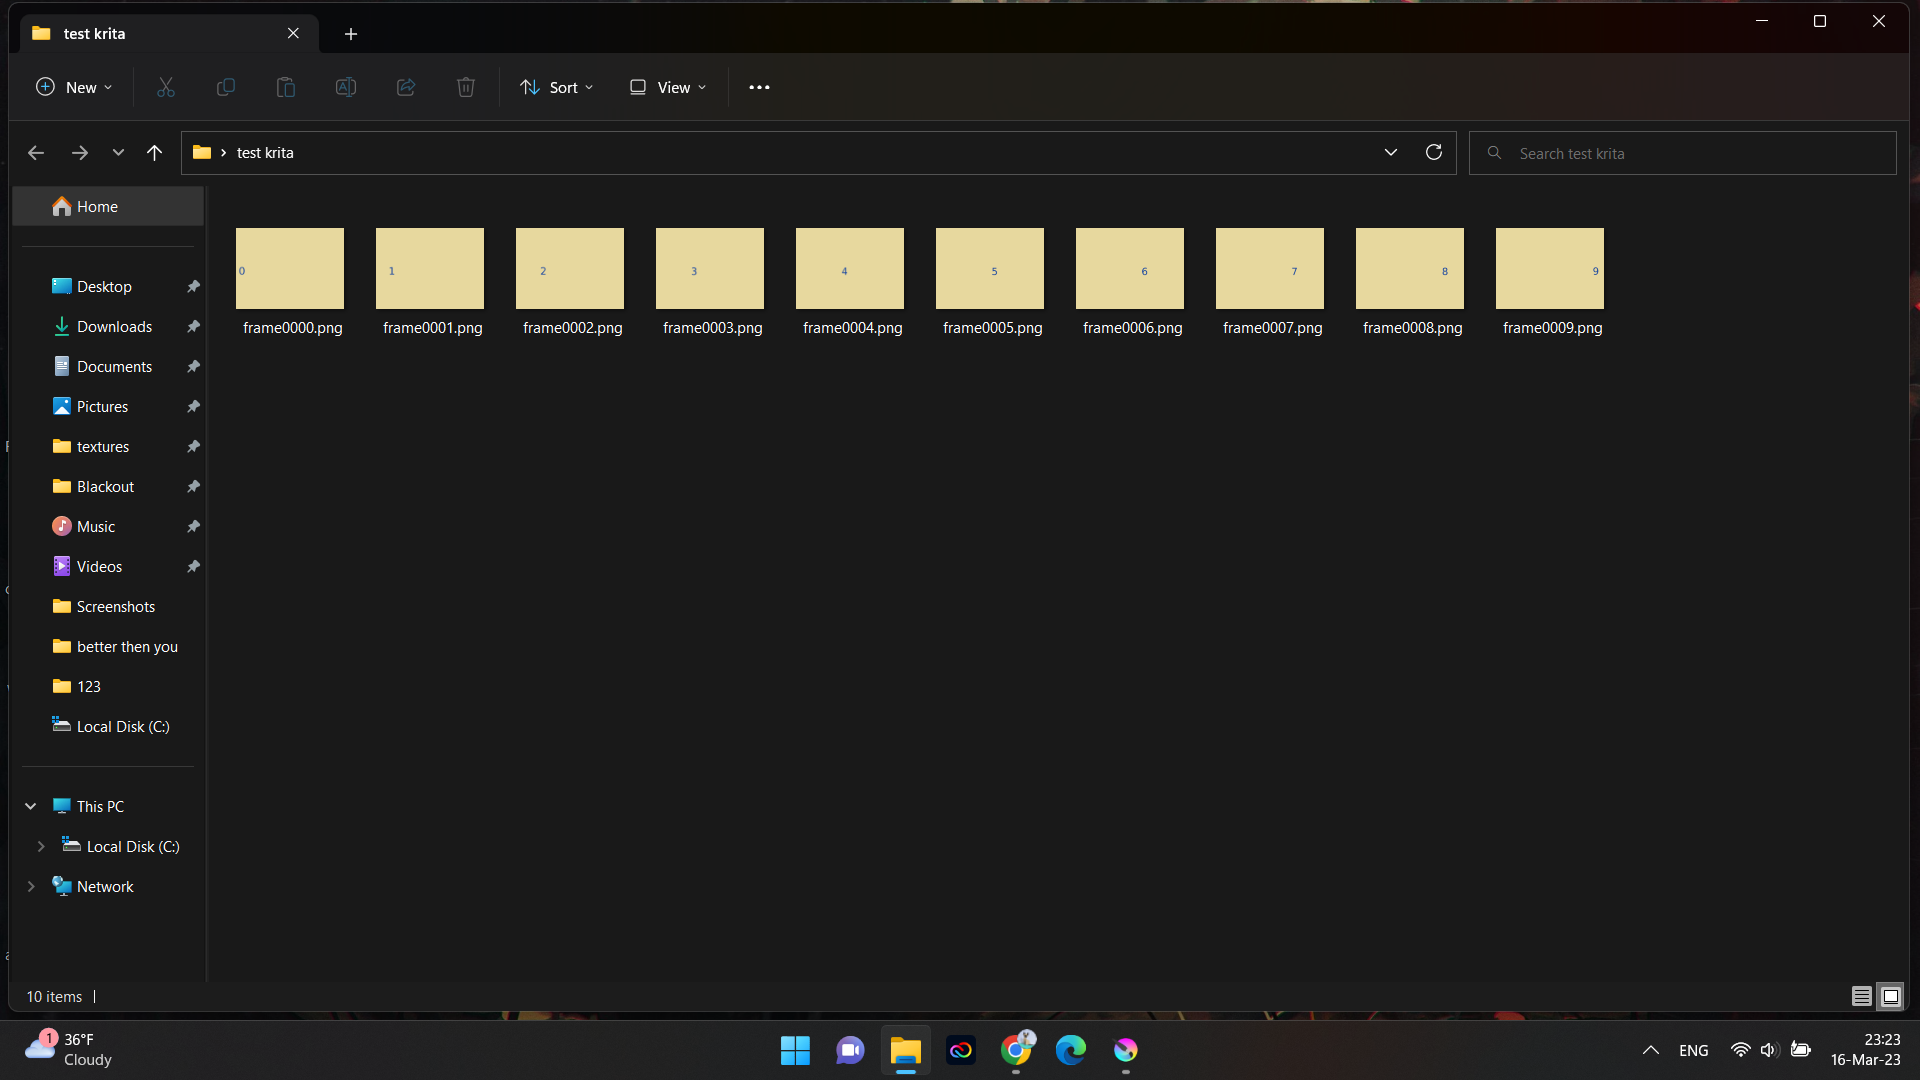The width and height of the screenshot is (1920, 1080).
Task: Open the Sort dropdown menu
Action: tap(557, 87)
